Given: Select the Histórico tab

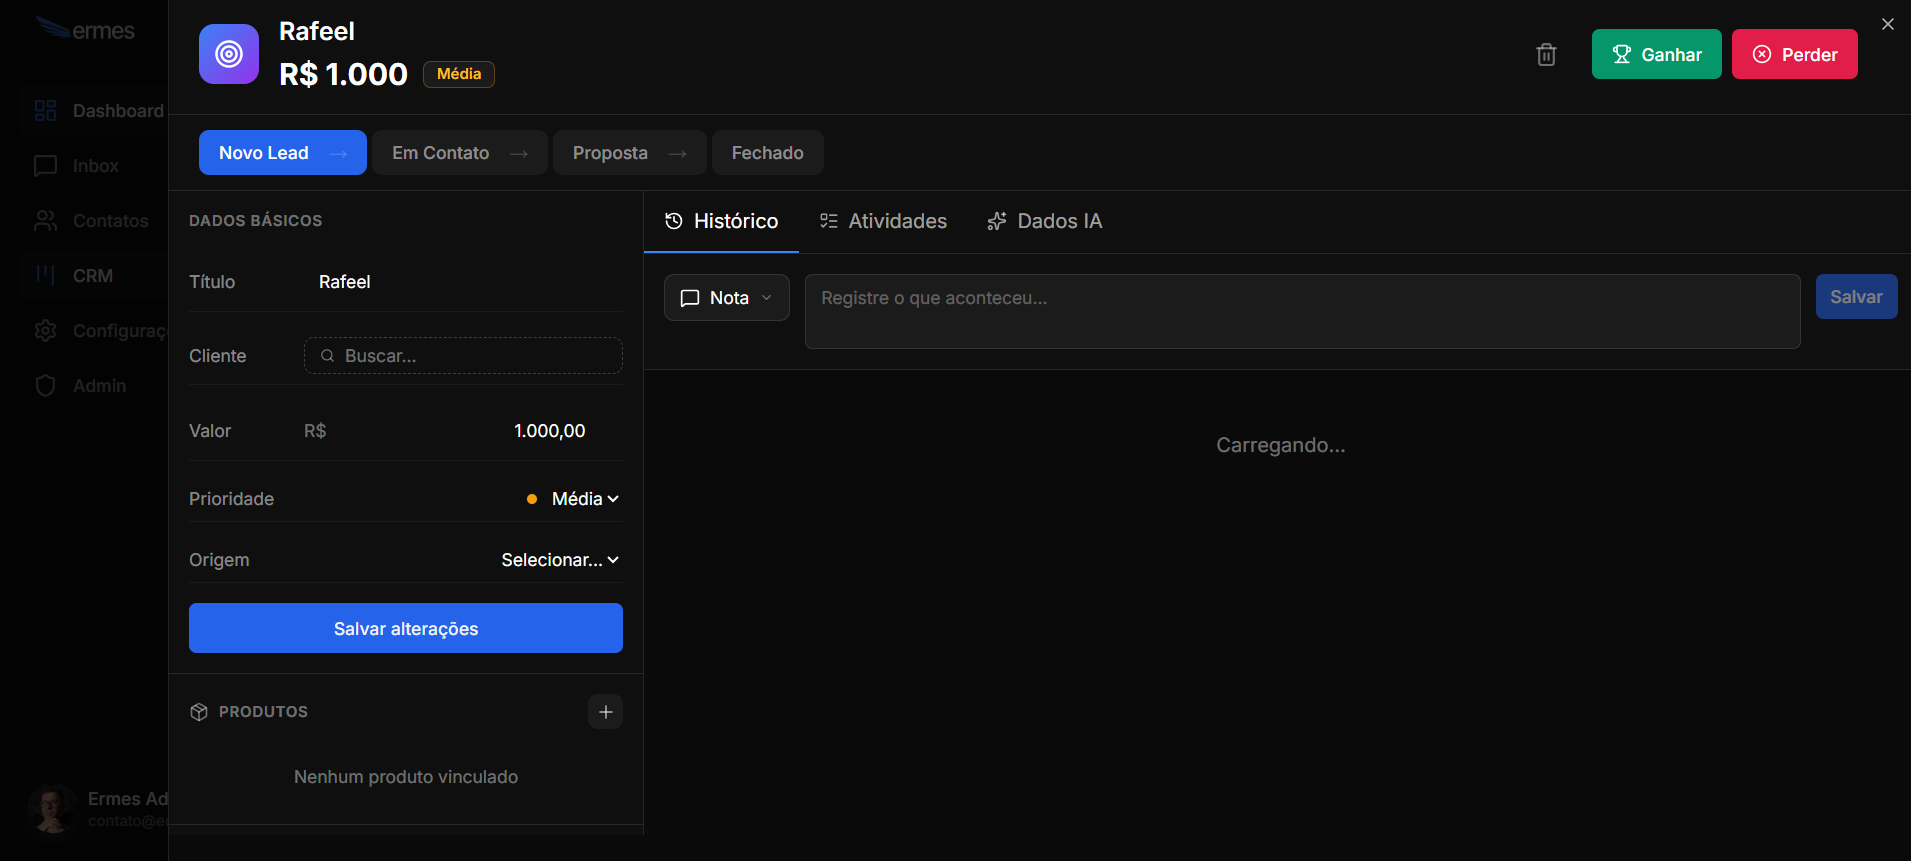Looking at the screenshot, I should pos(721,221).
